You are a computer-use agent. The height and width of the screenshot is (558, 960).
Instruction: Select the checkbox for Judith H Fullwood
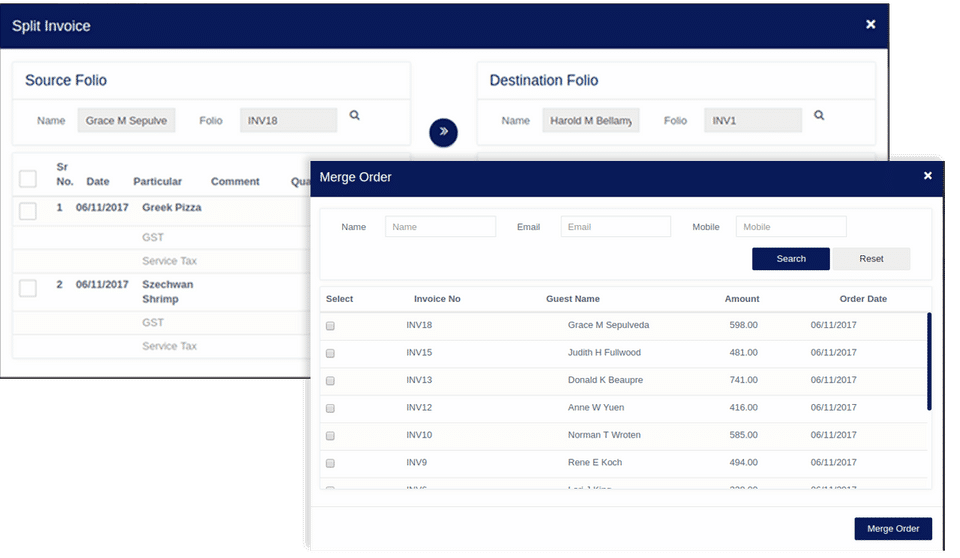331,353
